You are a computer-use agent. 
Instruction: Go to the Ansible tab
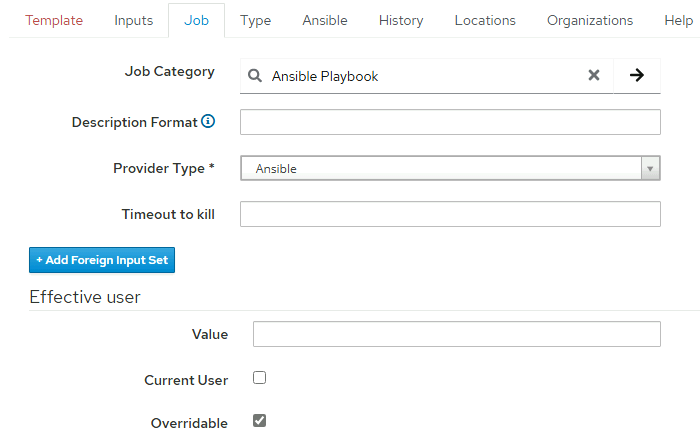coord(325,21)
